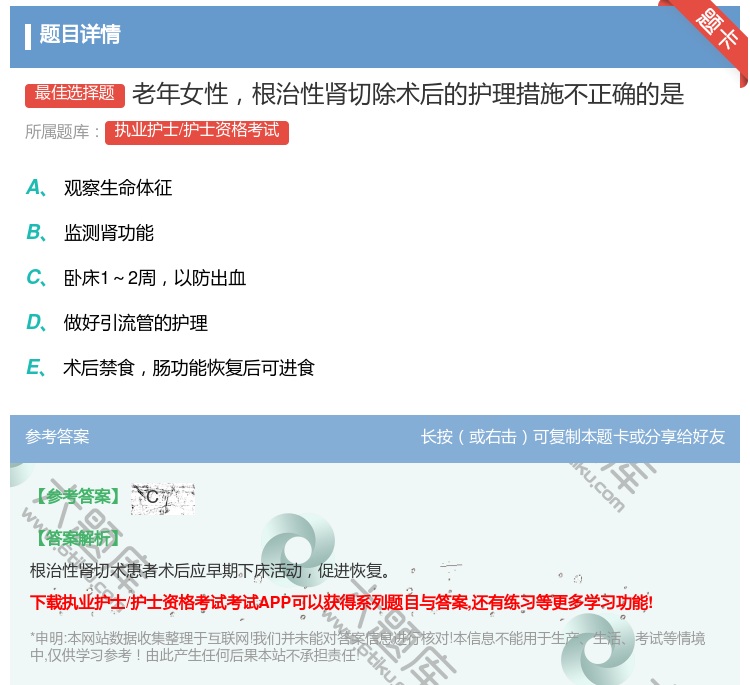Click the explanation text 根治性肾切术患者术后应早期下床活动
The height and width of the screenshot is (685, 750).
210,571
